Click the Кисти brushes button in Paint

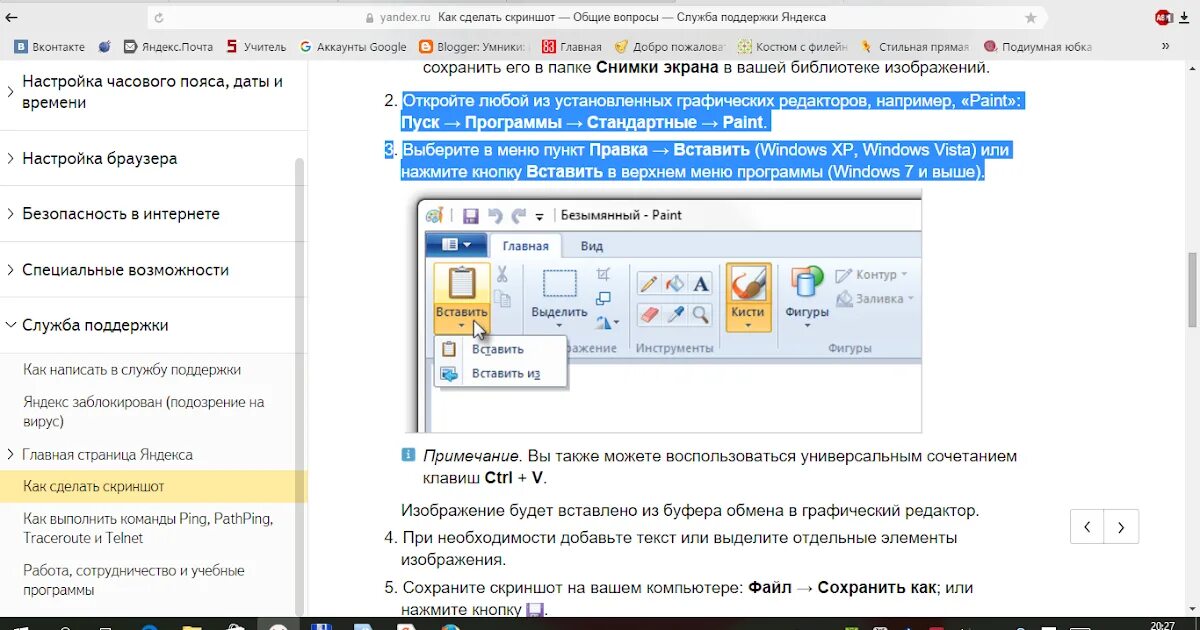pos(748,297)
